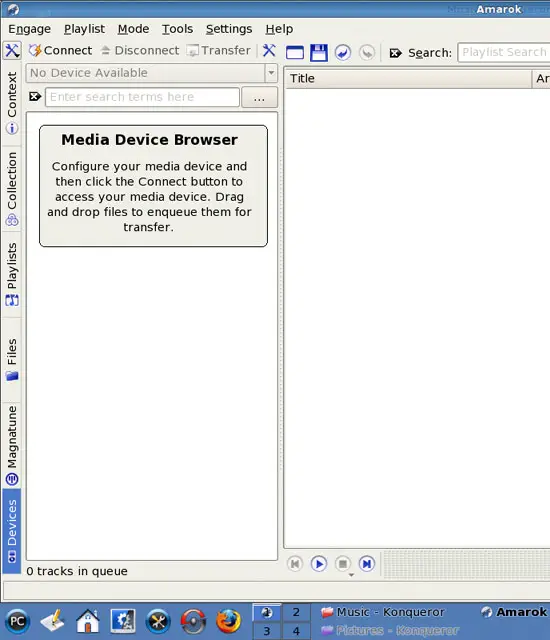Expand the No Device Available dropdown
Image resolution: width=550 pixels, height=640 pixels.
271,73
